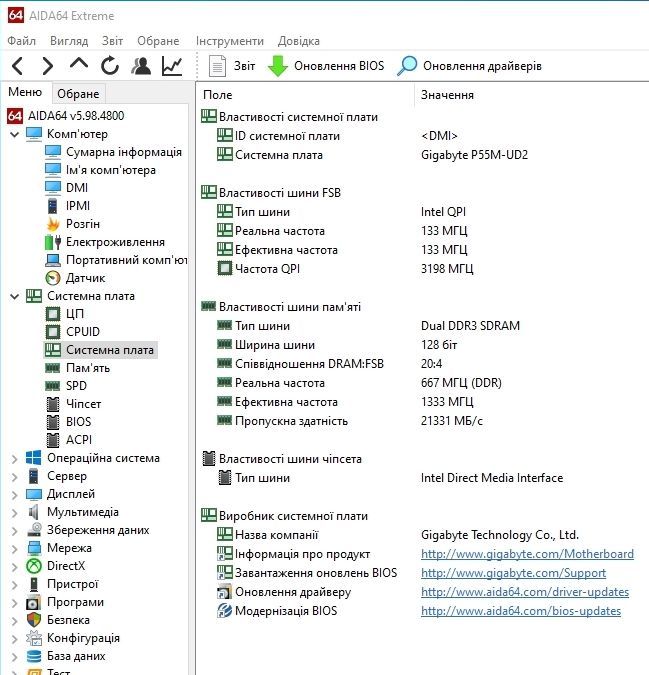
Task: Click the Безпека shield icon
Action: click(34, 620)
